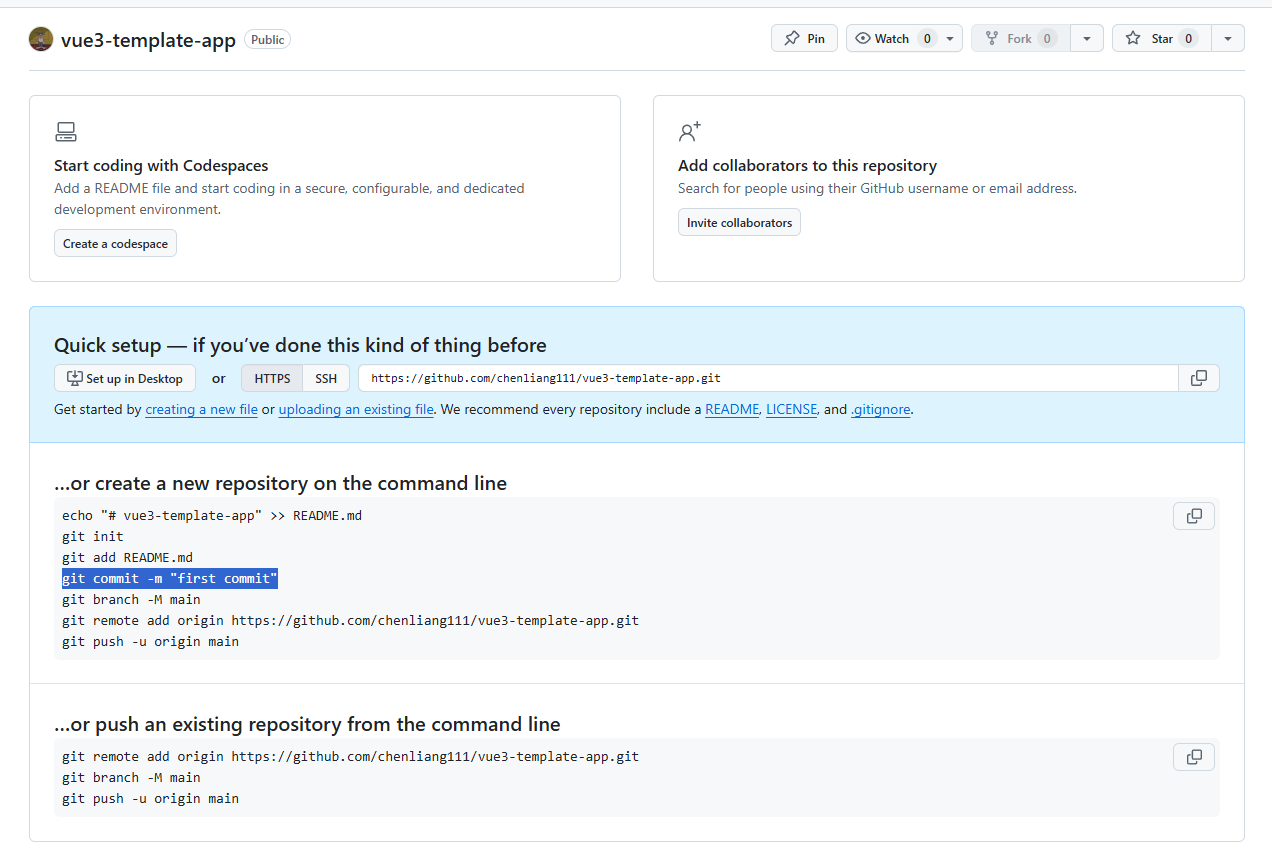The height and width of the screenshot is (844, 1272).
Task: Copy the HTTPS clone URL
Action: click(1199, 378)
